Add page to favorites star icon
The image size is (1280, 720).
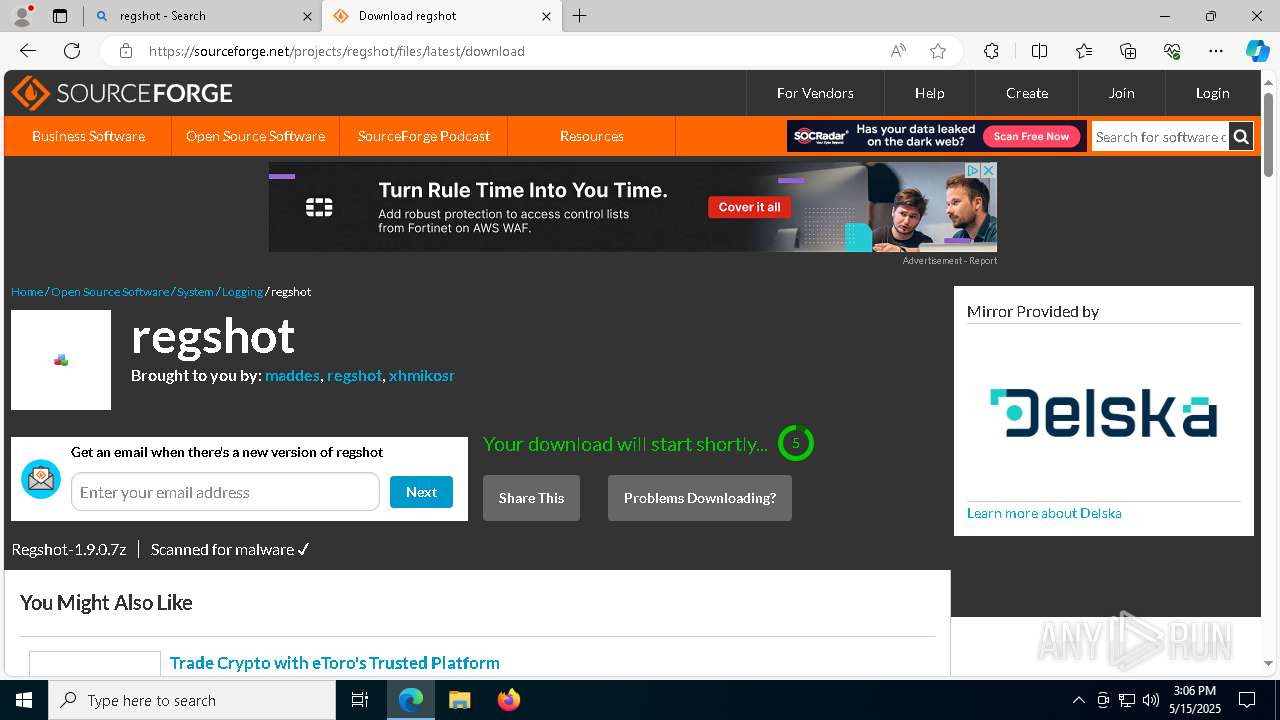tap(937, 51)
